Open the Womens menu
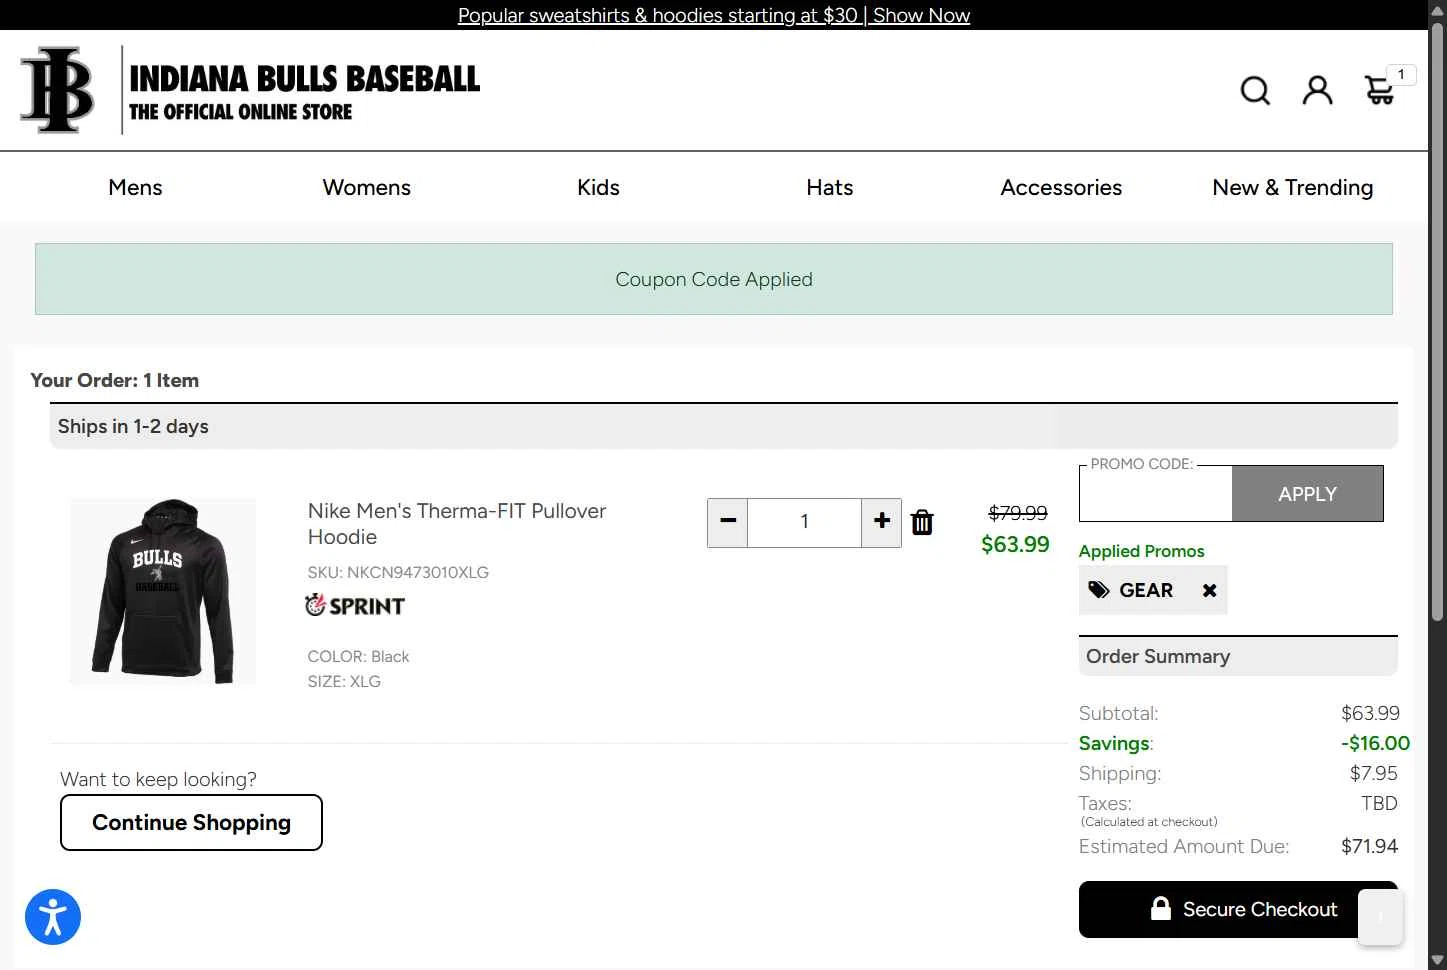 pos(367,187)
